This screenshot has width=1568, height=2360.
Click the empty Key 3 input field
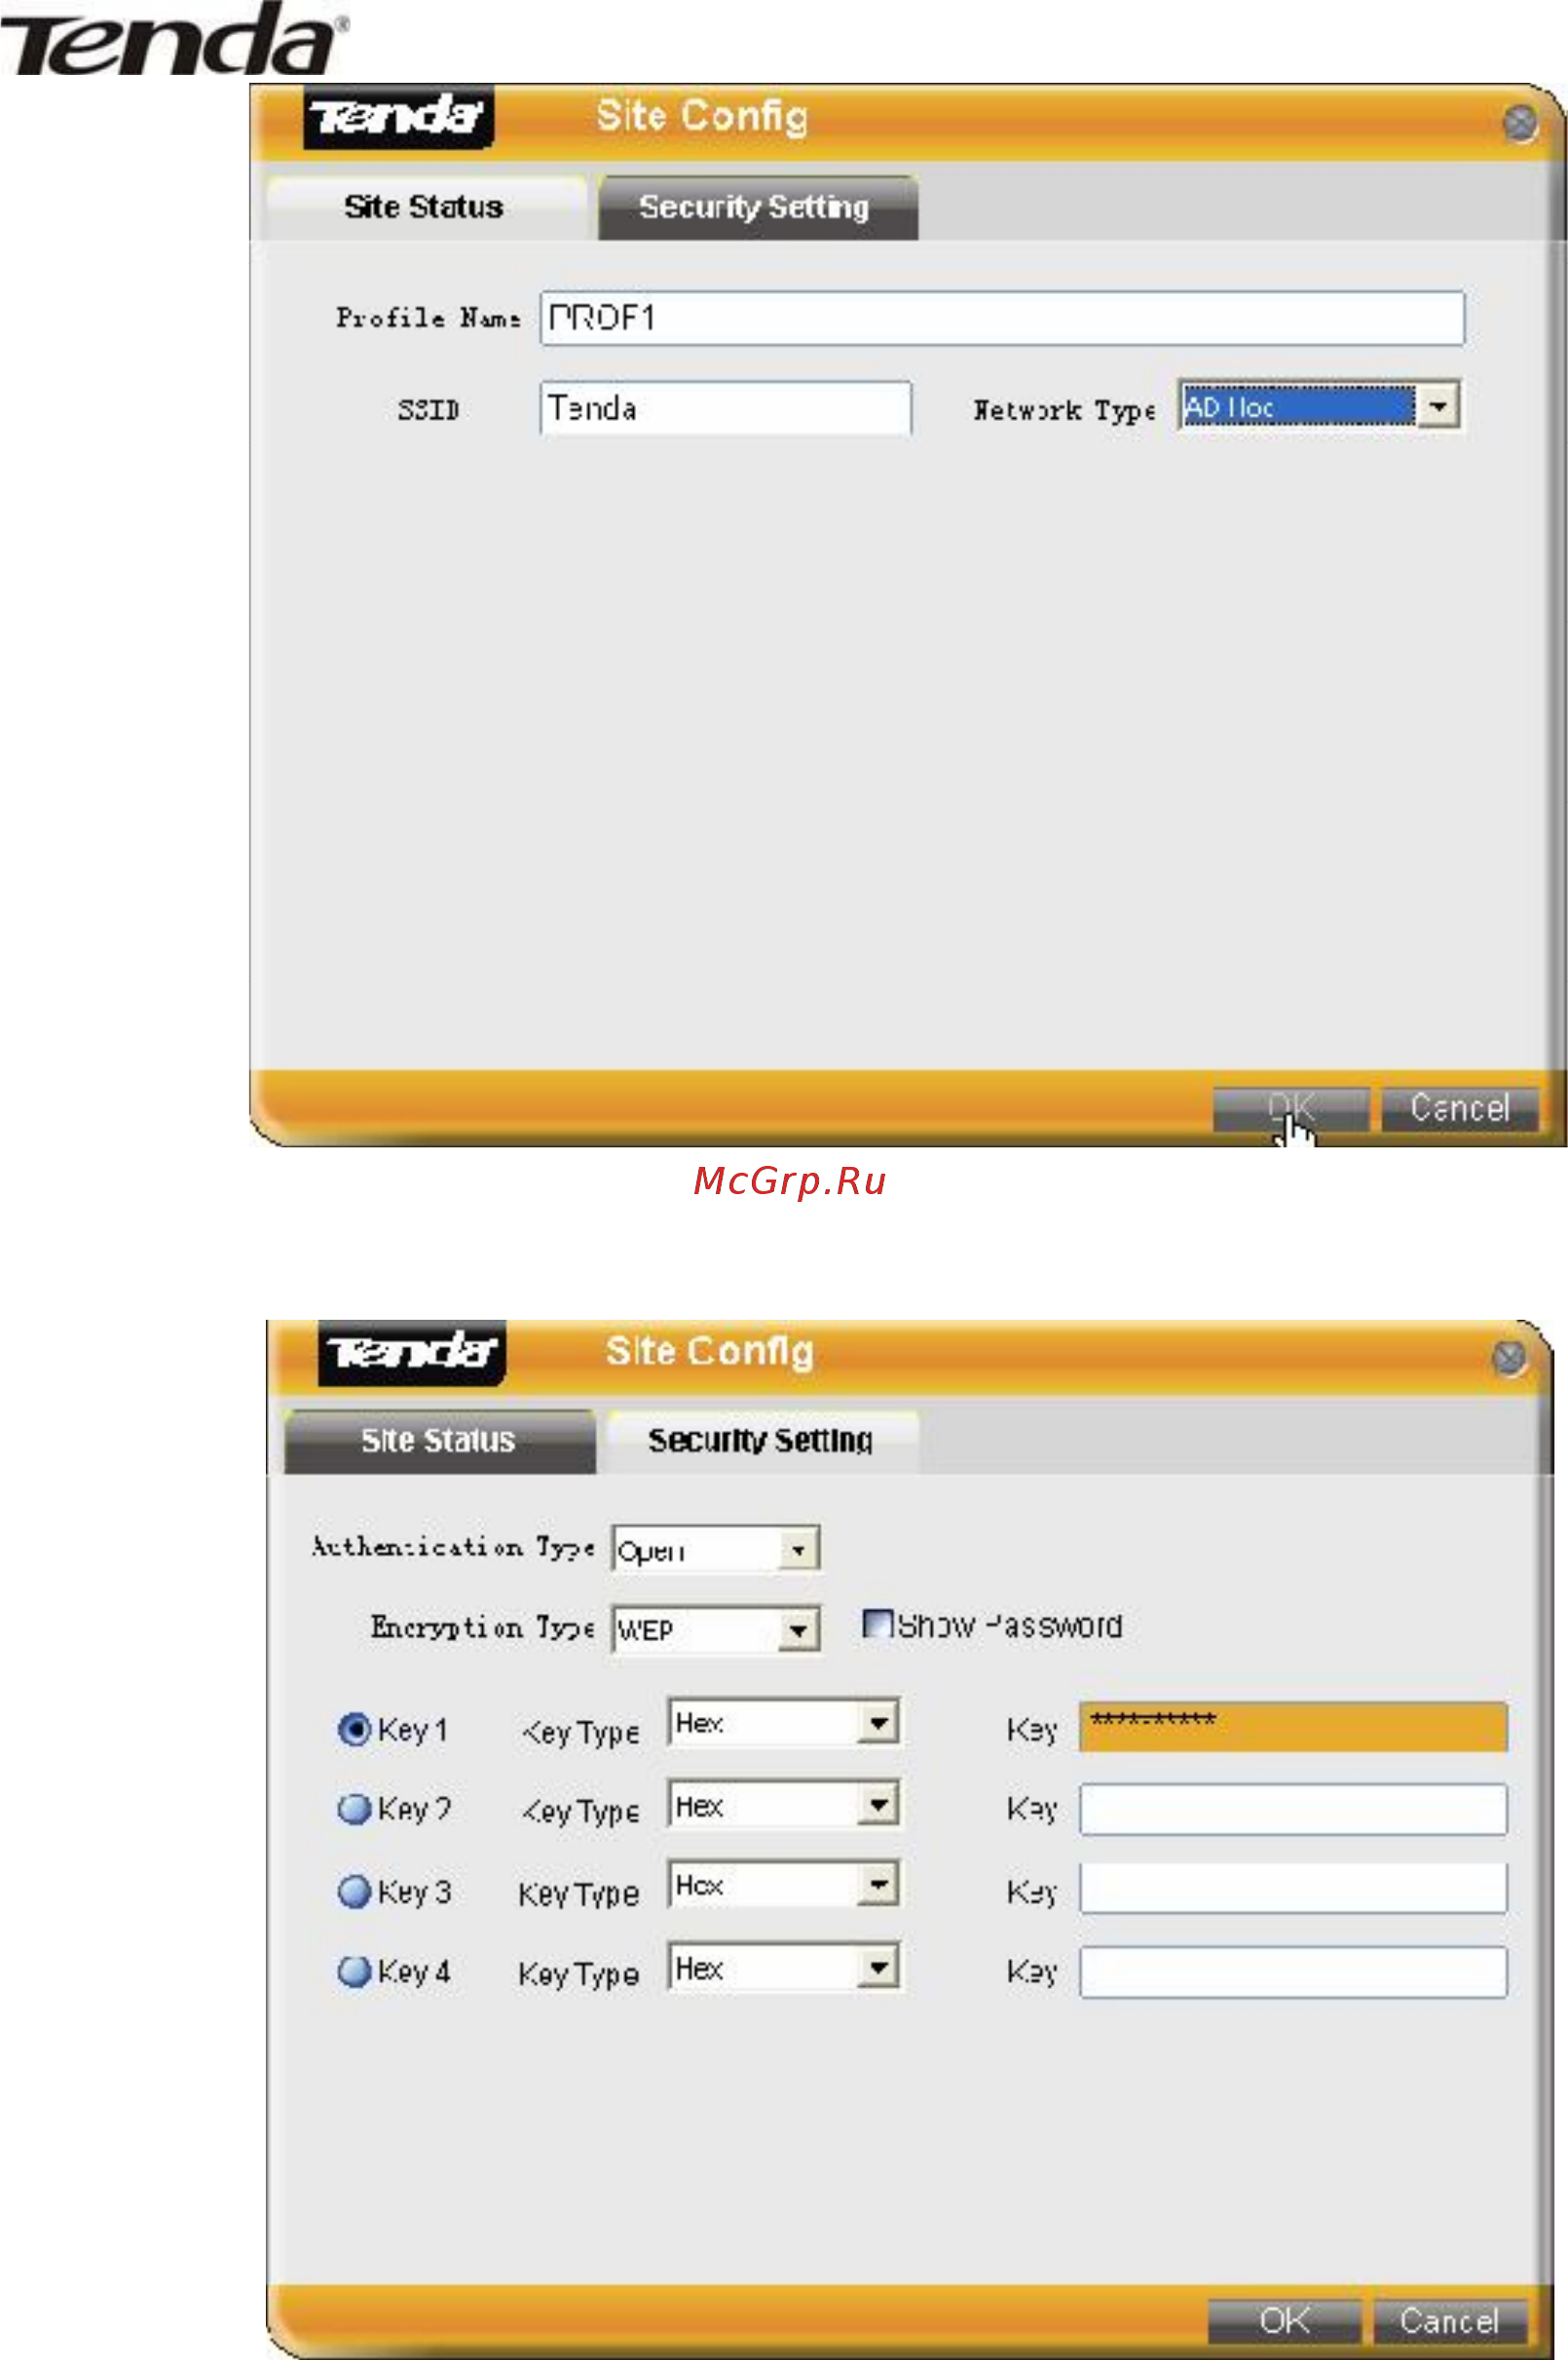tap(1293, 1888)
